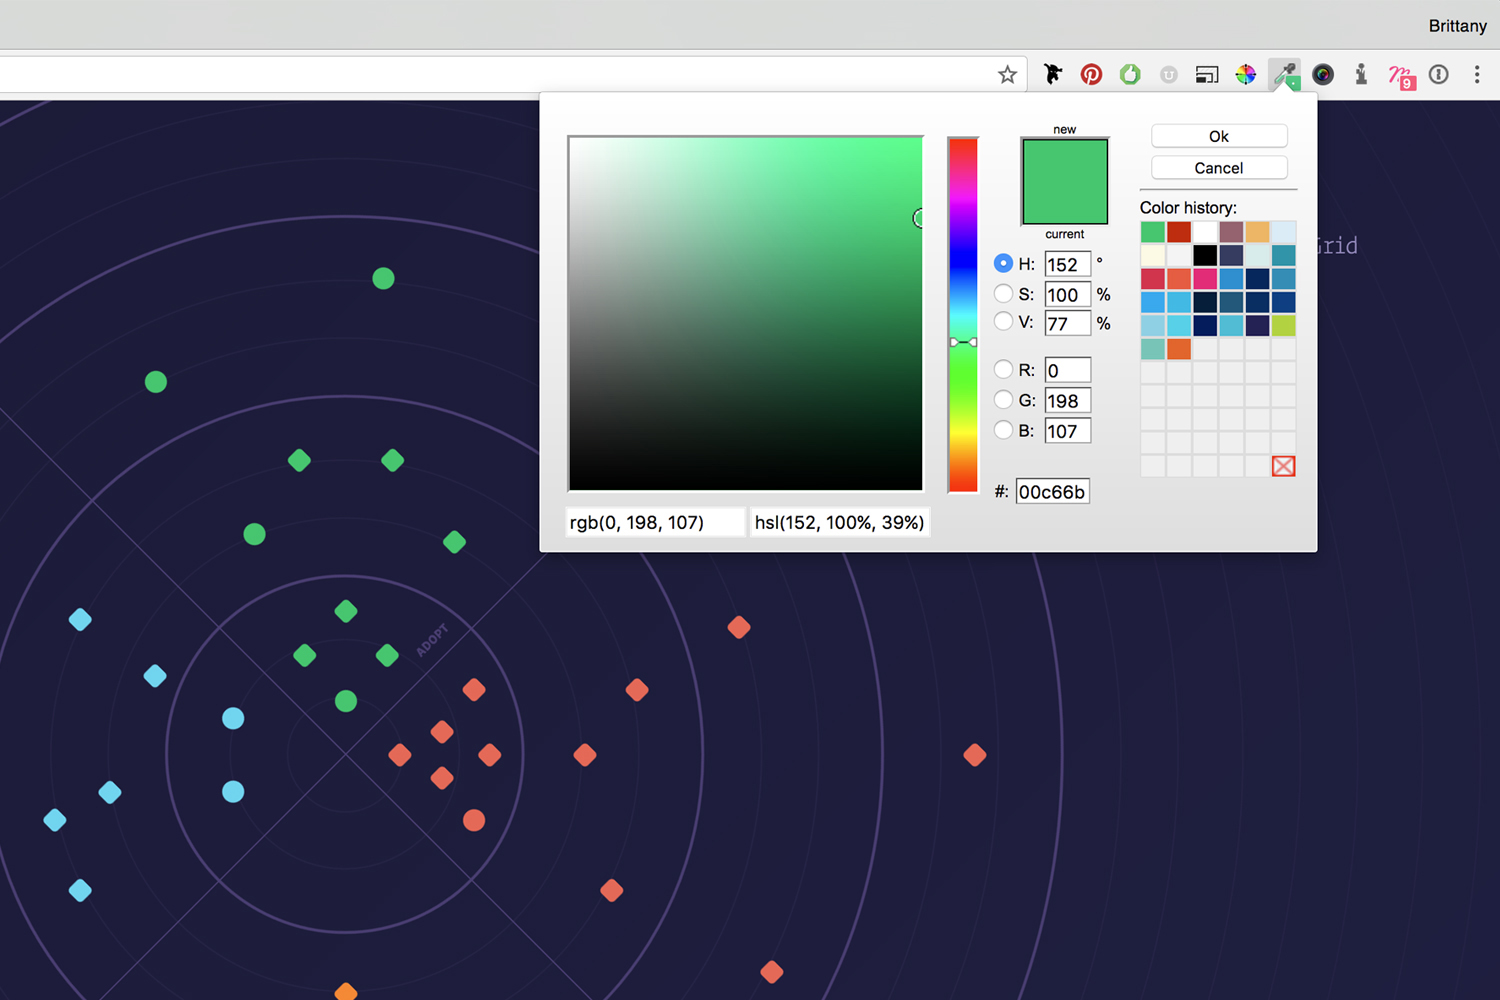Viewport: 1500px width, 1000px height.
Task: Edit the hex value 00c66b field
Action: point(1052,491)
